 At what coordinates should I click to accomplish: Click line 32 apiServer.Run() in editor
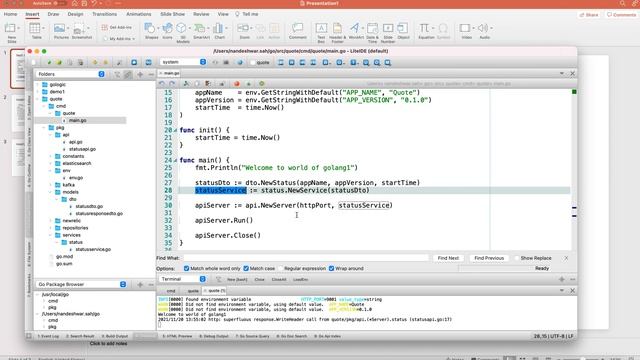point(224,220)
